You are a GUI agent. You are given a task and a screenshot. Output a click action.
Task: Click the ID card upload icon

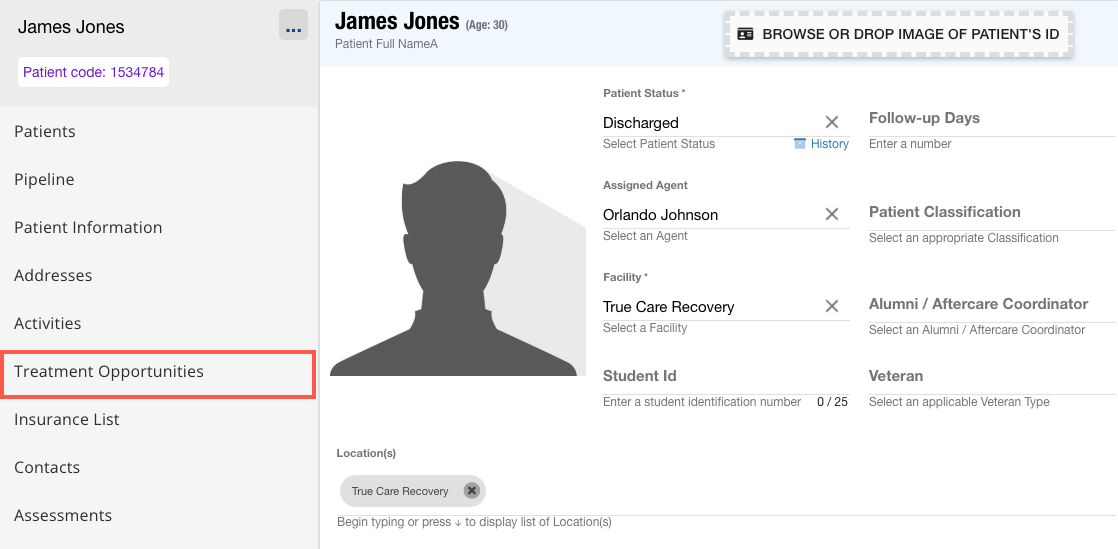tap(745, 34)
